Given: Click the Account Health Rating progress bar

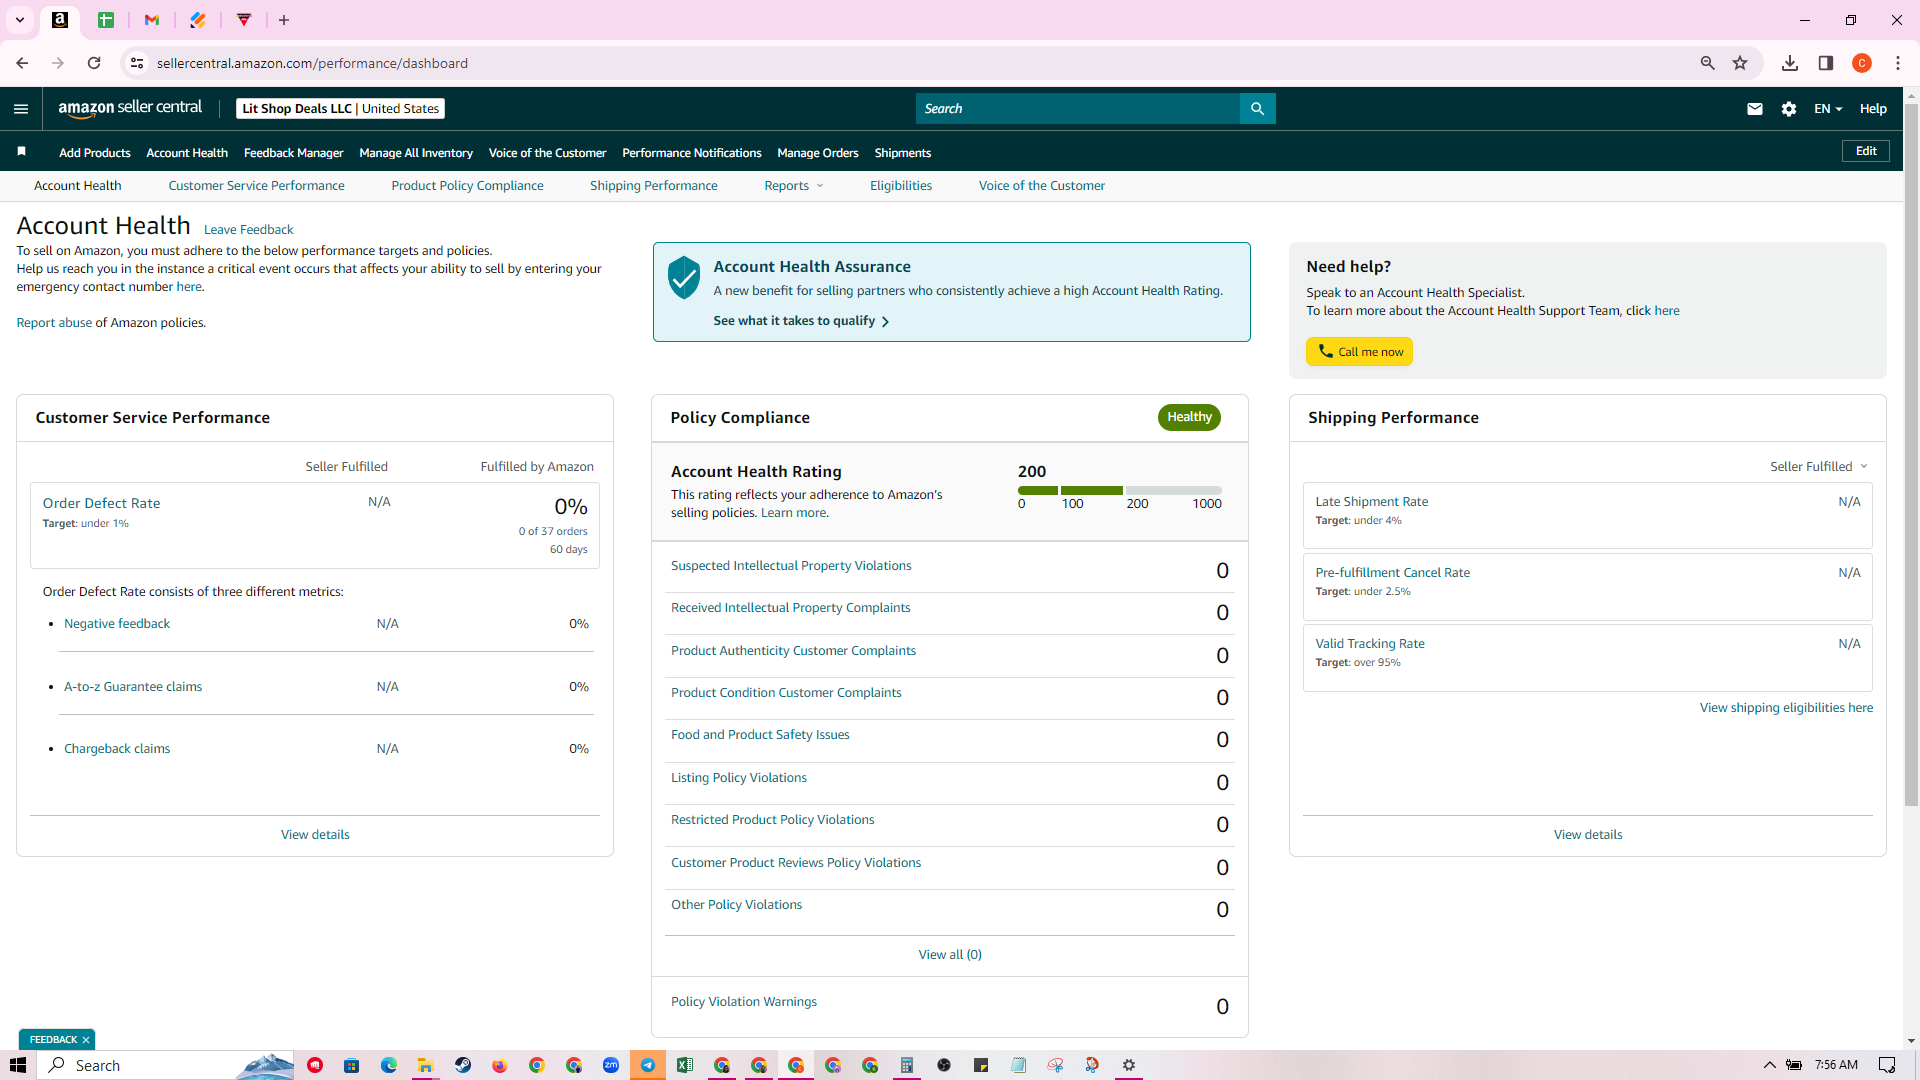Looking at the screenshot, I should [1119, 490].
